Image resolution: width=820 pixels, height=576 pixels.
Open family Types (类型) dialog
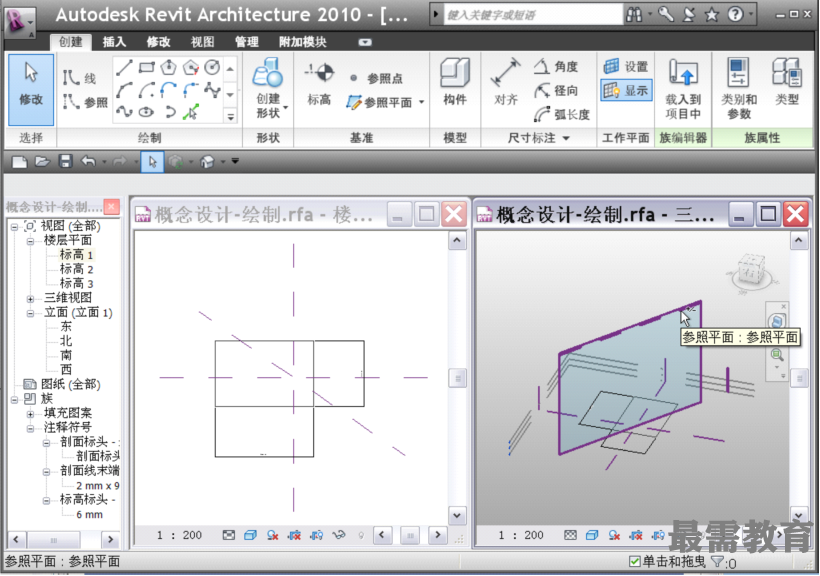787,82
